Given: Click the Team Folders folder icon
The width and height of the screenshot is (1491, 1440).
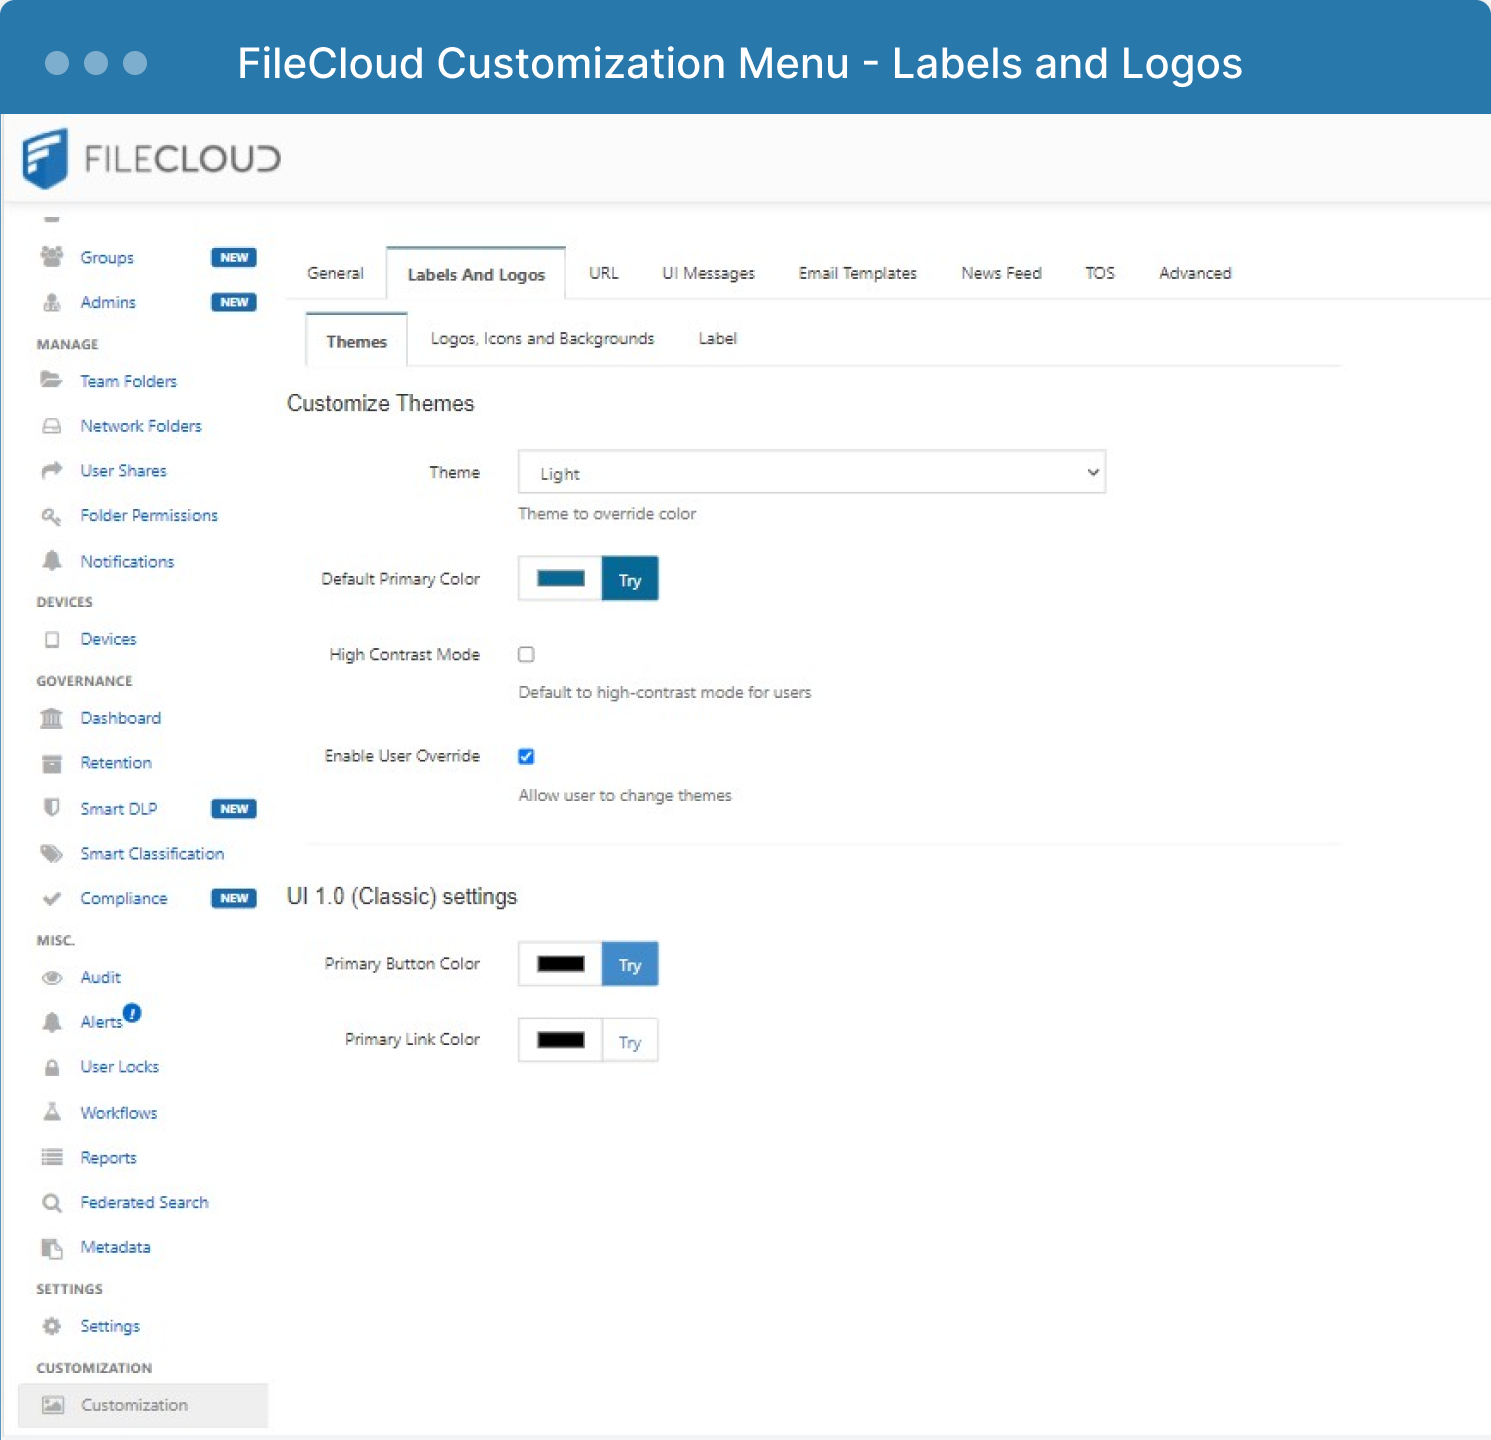Looking at the screenshot, I should [x=52, y=380].
